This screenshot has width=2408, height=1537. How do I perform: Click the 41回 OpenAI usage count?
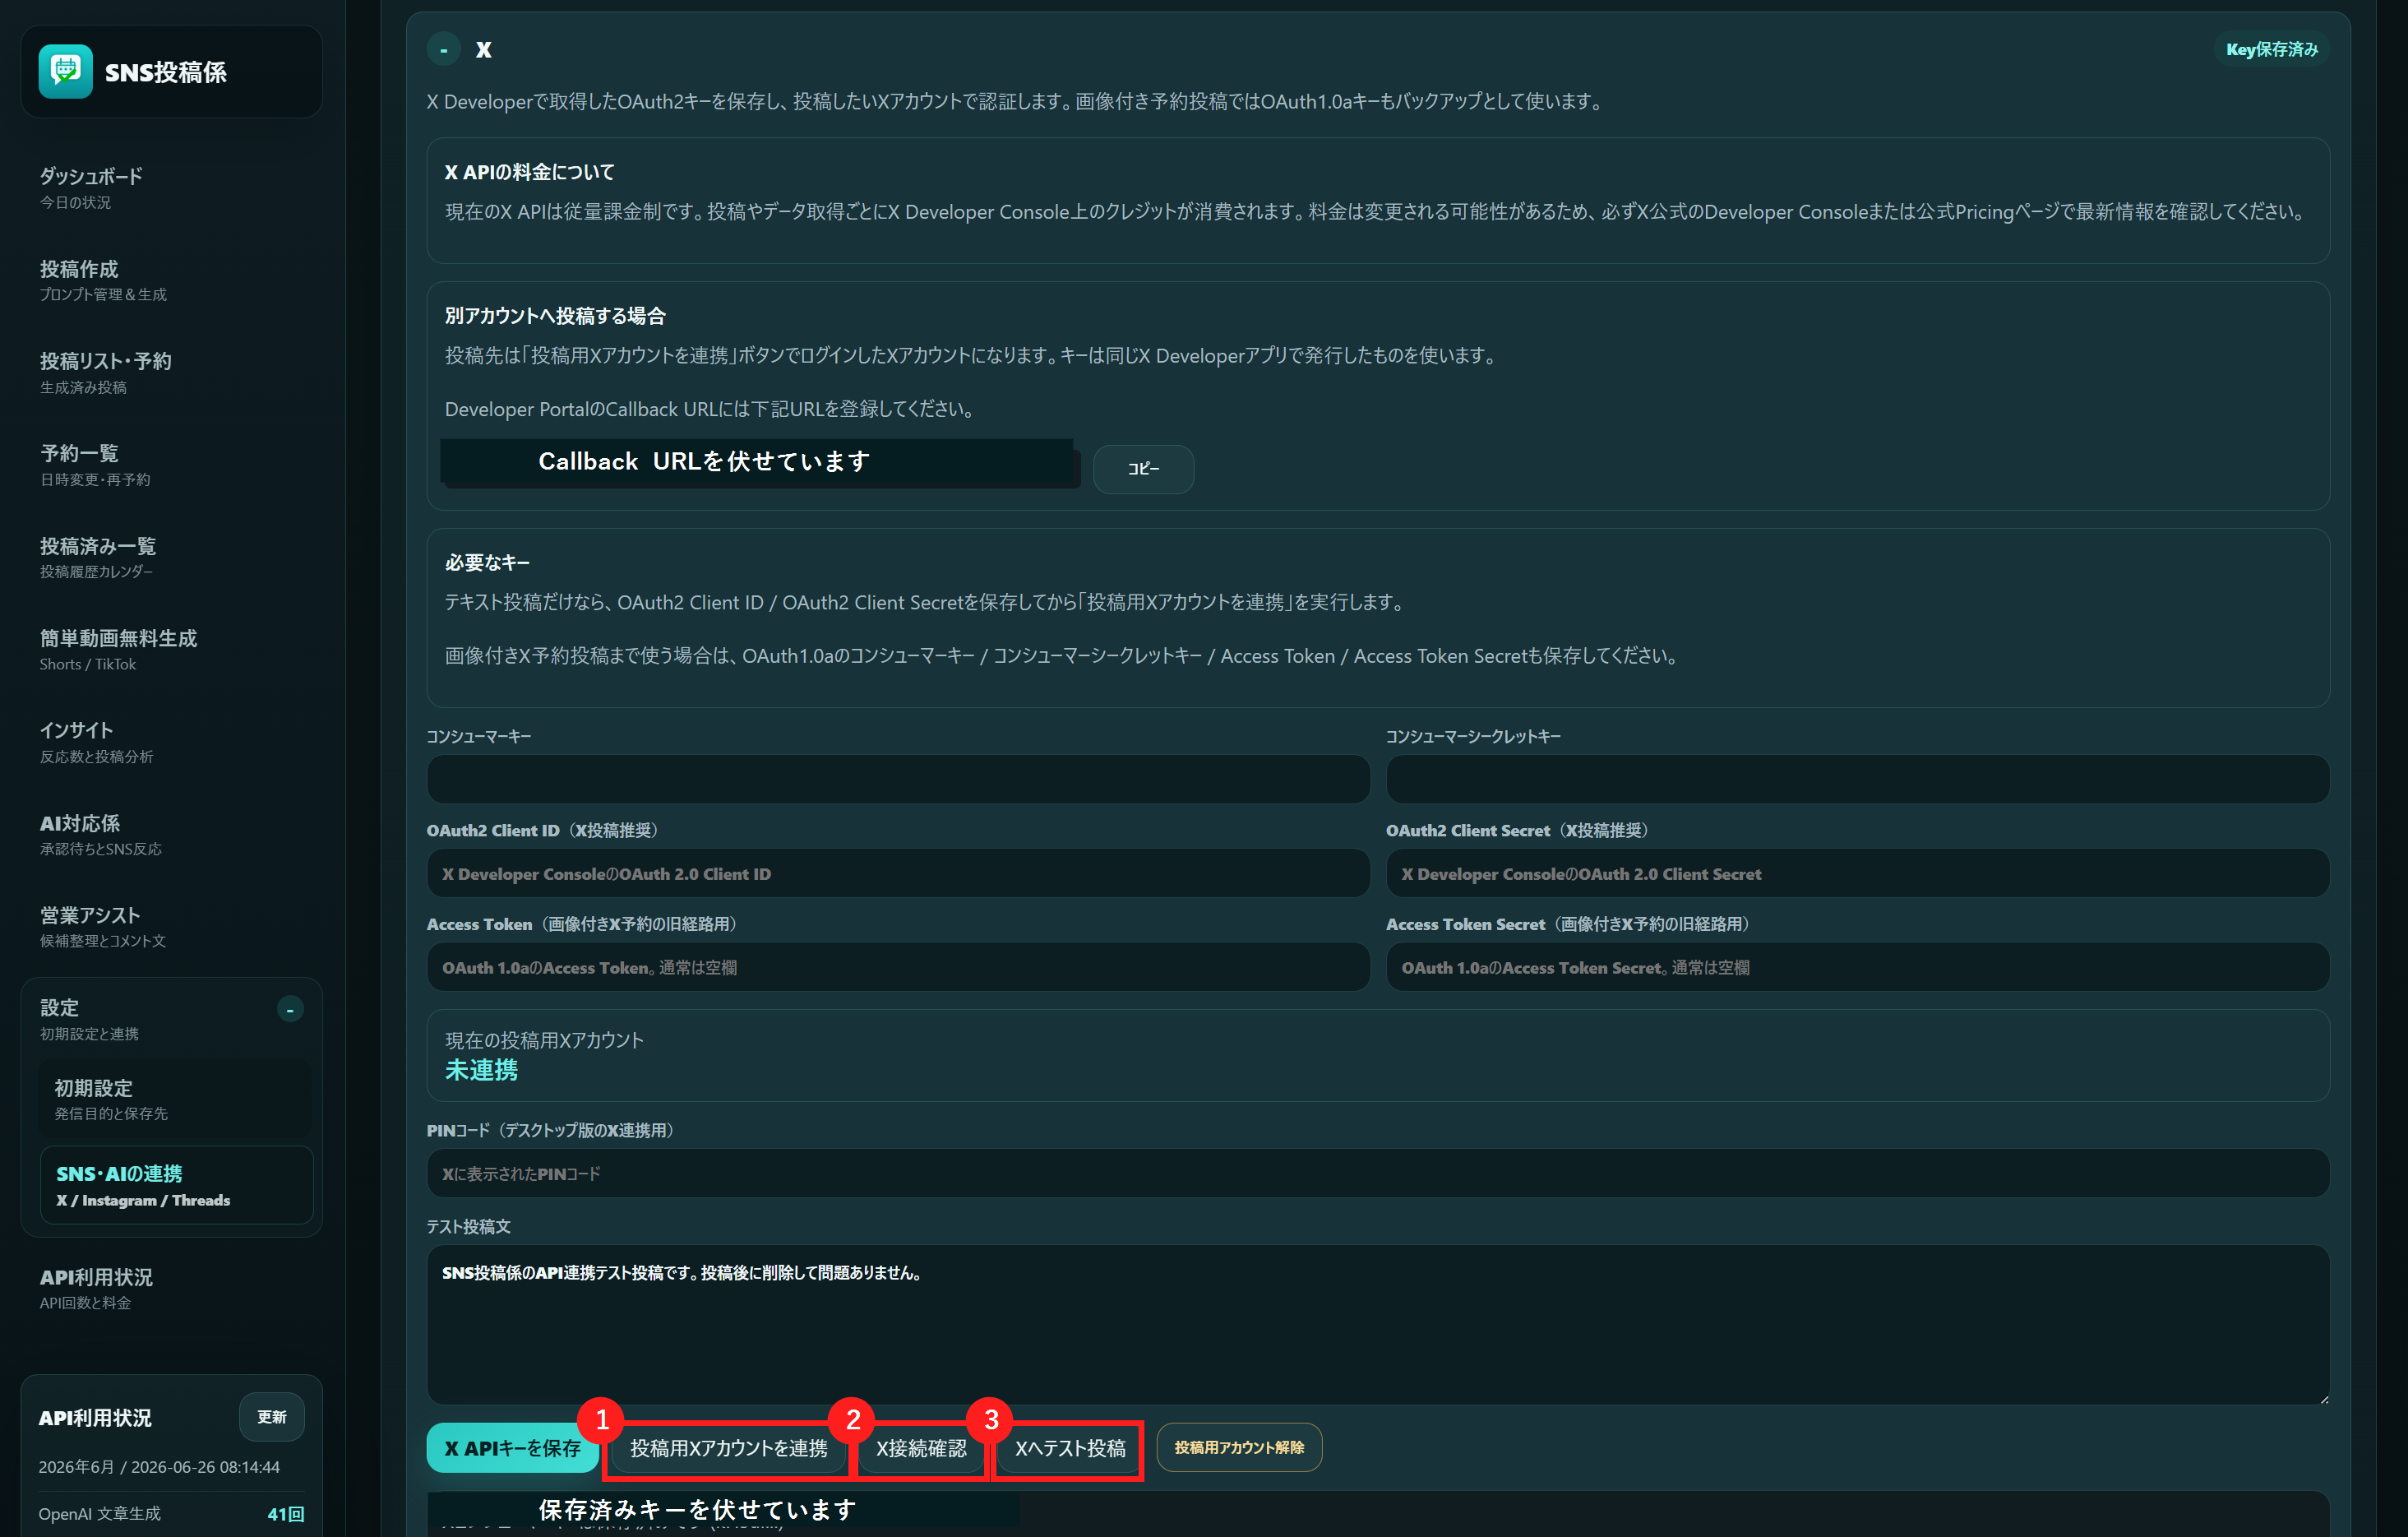point(285,1514)
